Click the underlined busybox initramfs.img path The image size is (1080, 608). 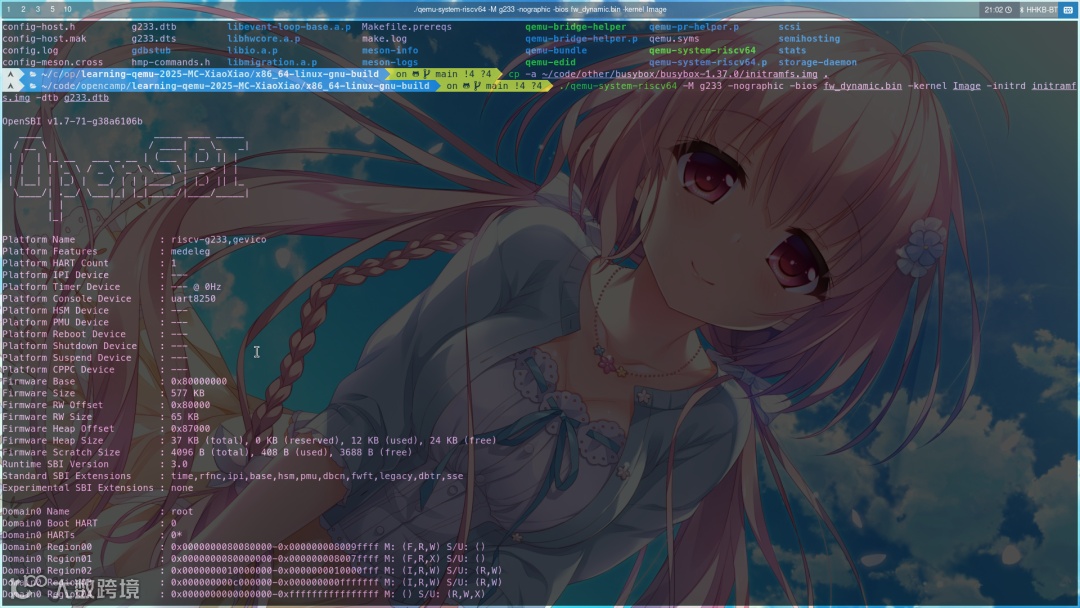[x=680, y=74]
